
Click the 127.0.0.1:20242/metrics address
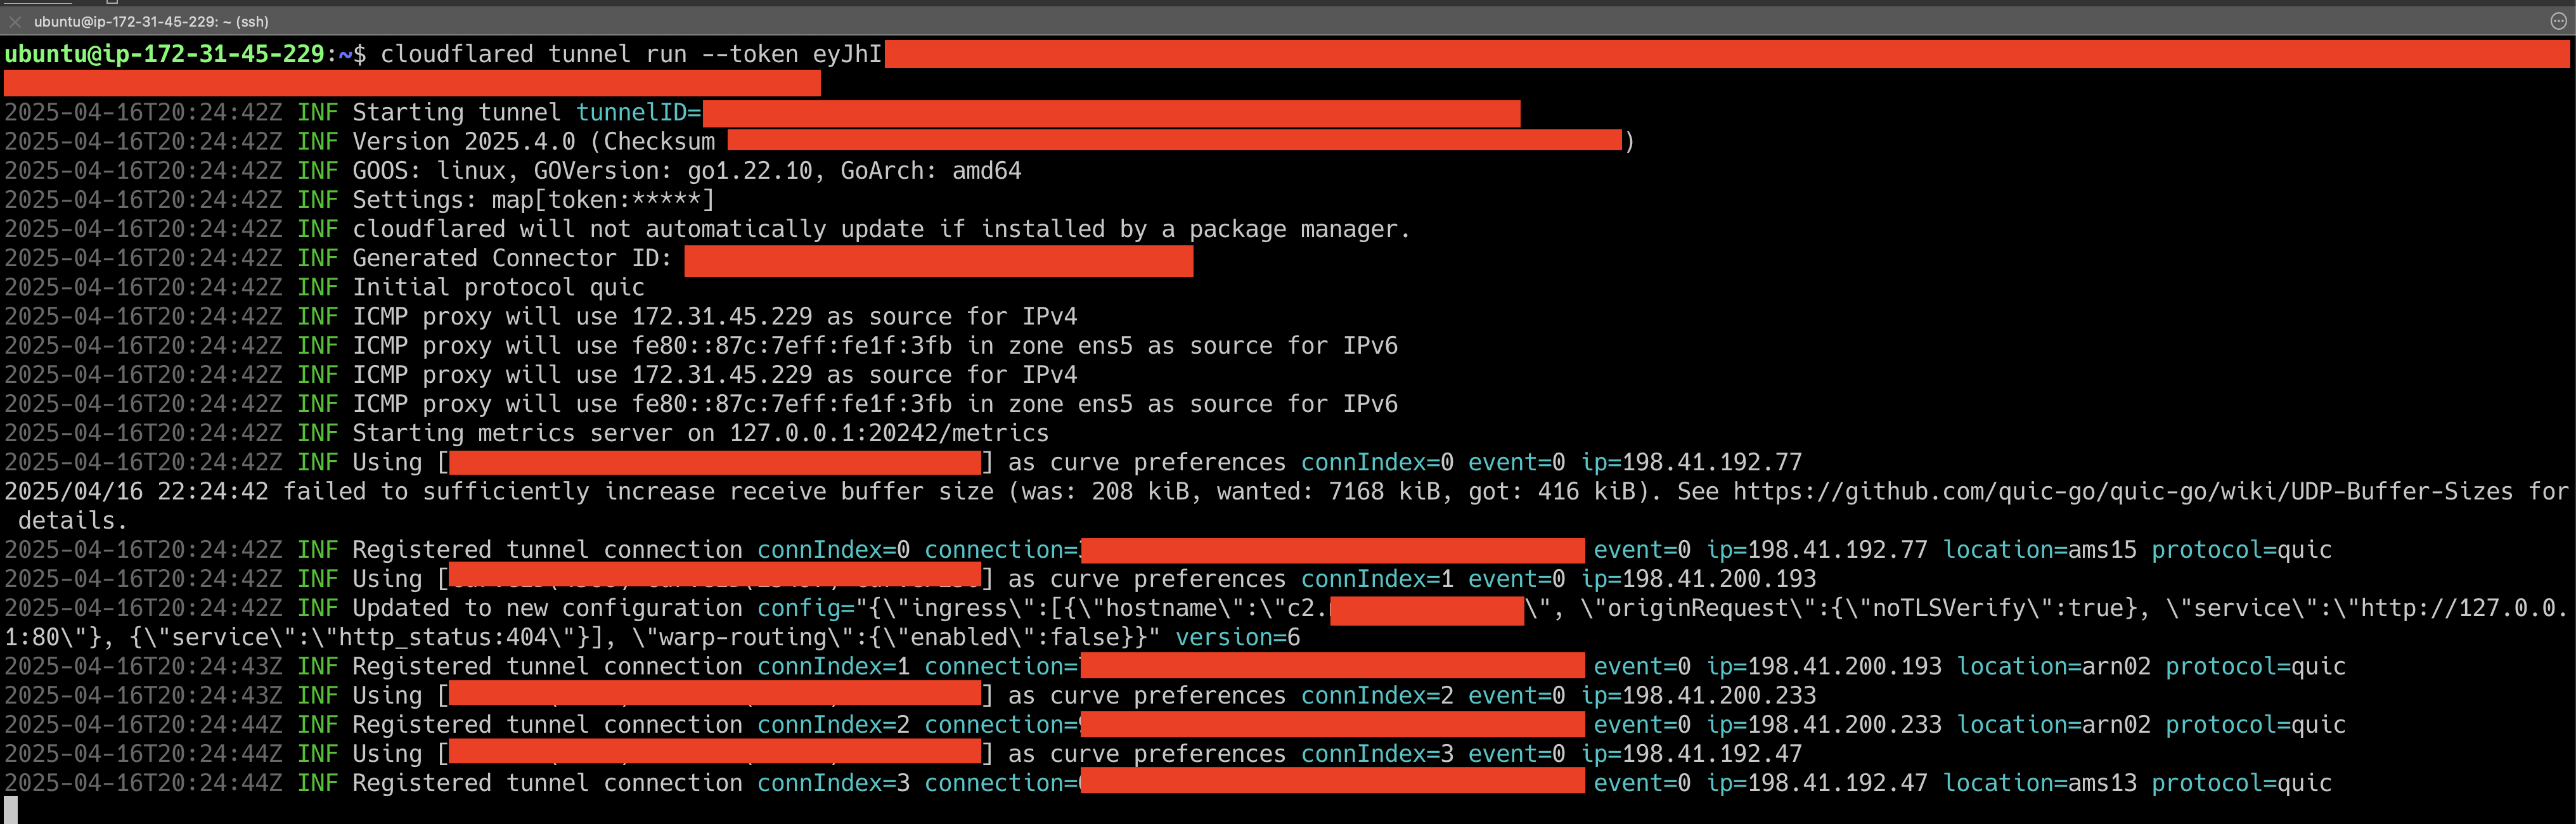(889, 433)
